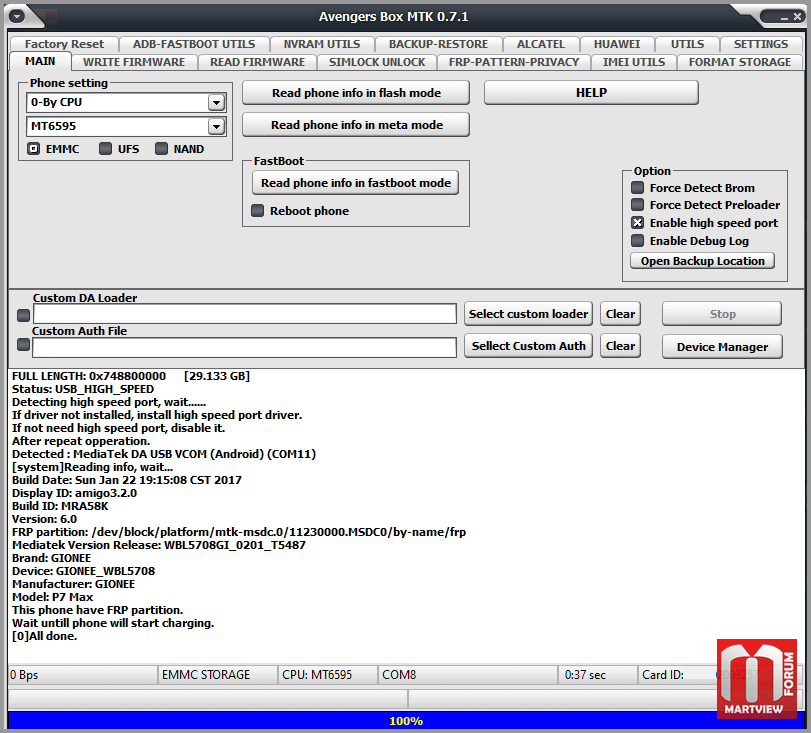Click 'Display ID: amigo3.2.0' log line

74,493
